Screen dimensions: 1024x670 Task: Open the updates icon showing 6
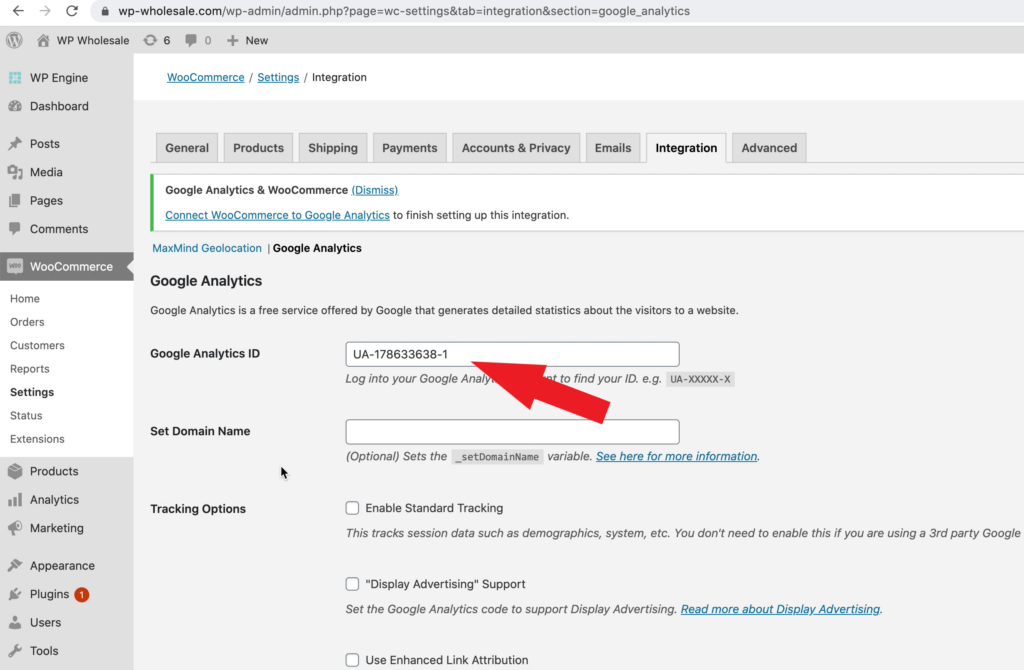click(x=150, y=40)
